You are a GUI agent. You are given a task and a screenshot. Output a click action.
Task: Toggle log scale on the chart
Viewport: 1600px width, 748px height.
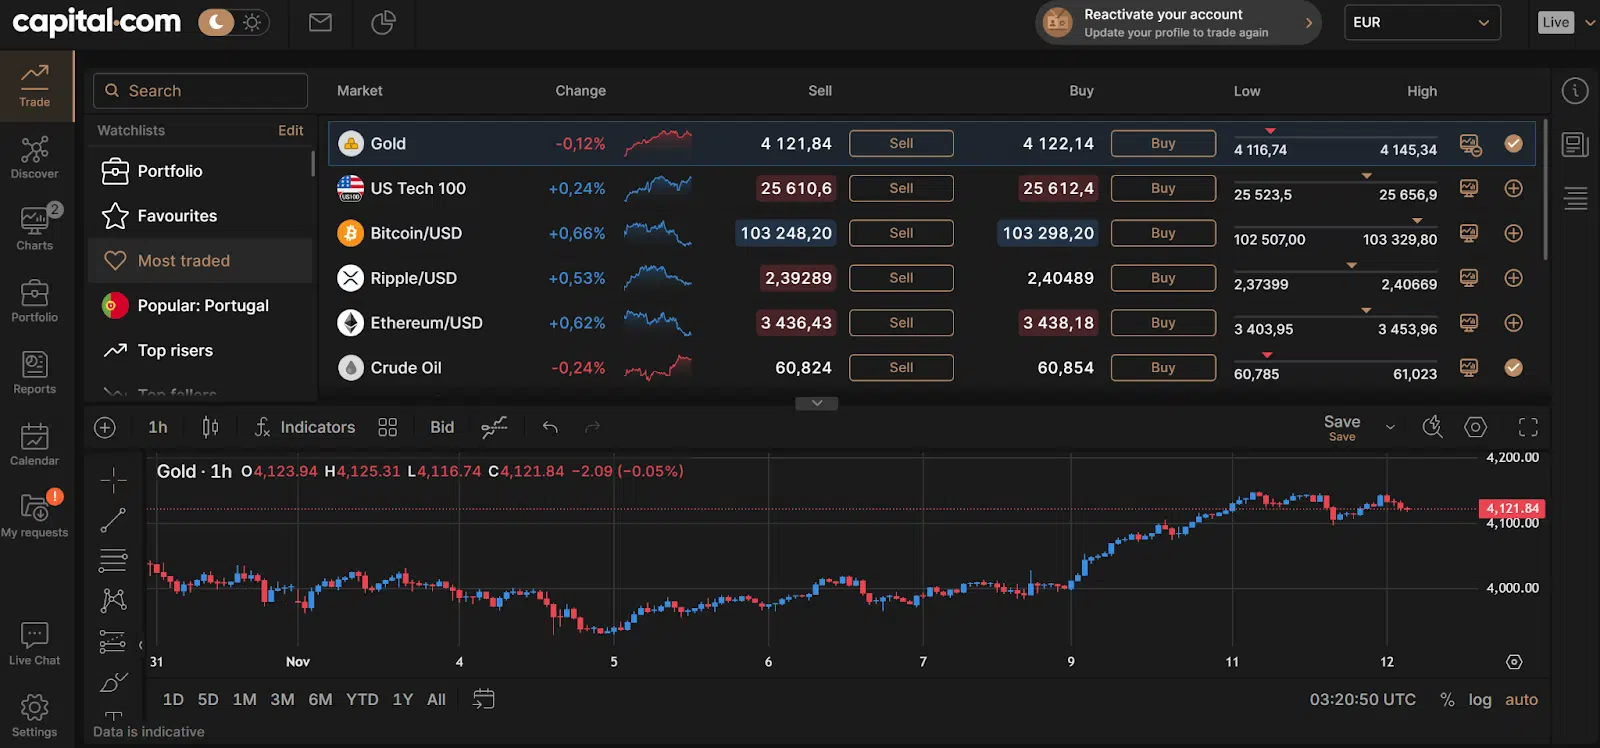[x=1479, y=700]
